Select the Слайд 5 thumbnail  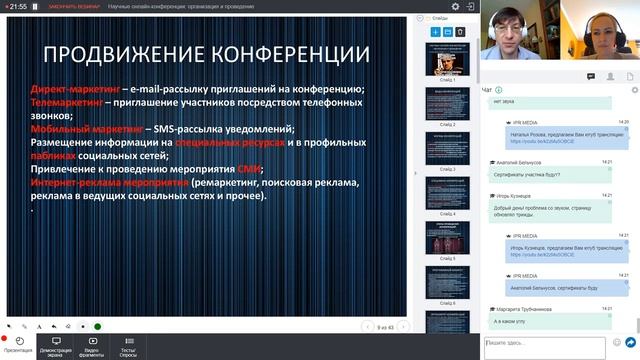[447, 238]
